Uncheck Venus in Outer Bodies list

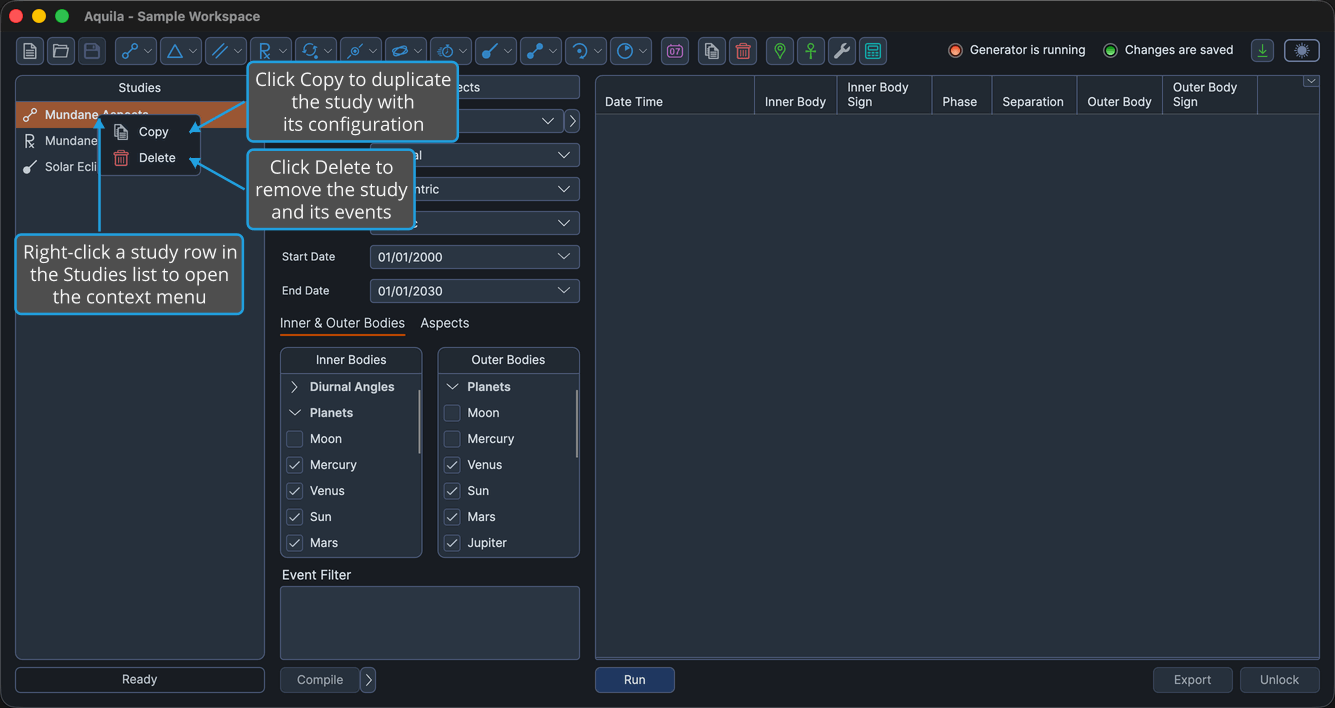coord(452,465)
